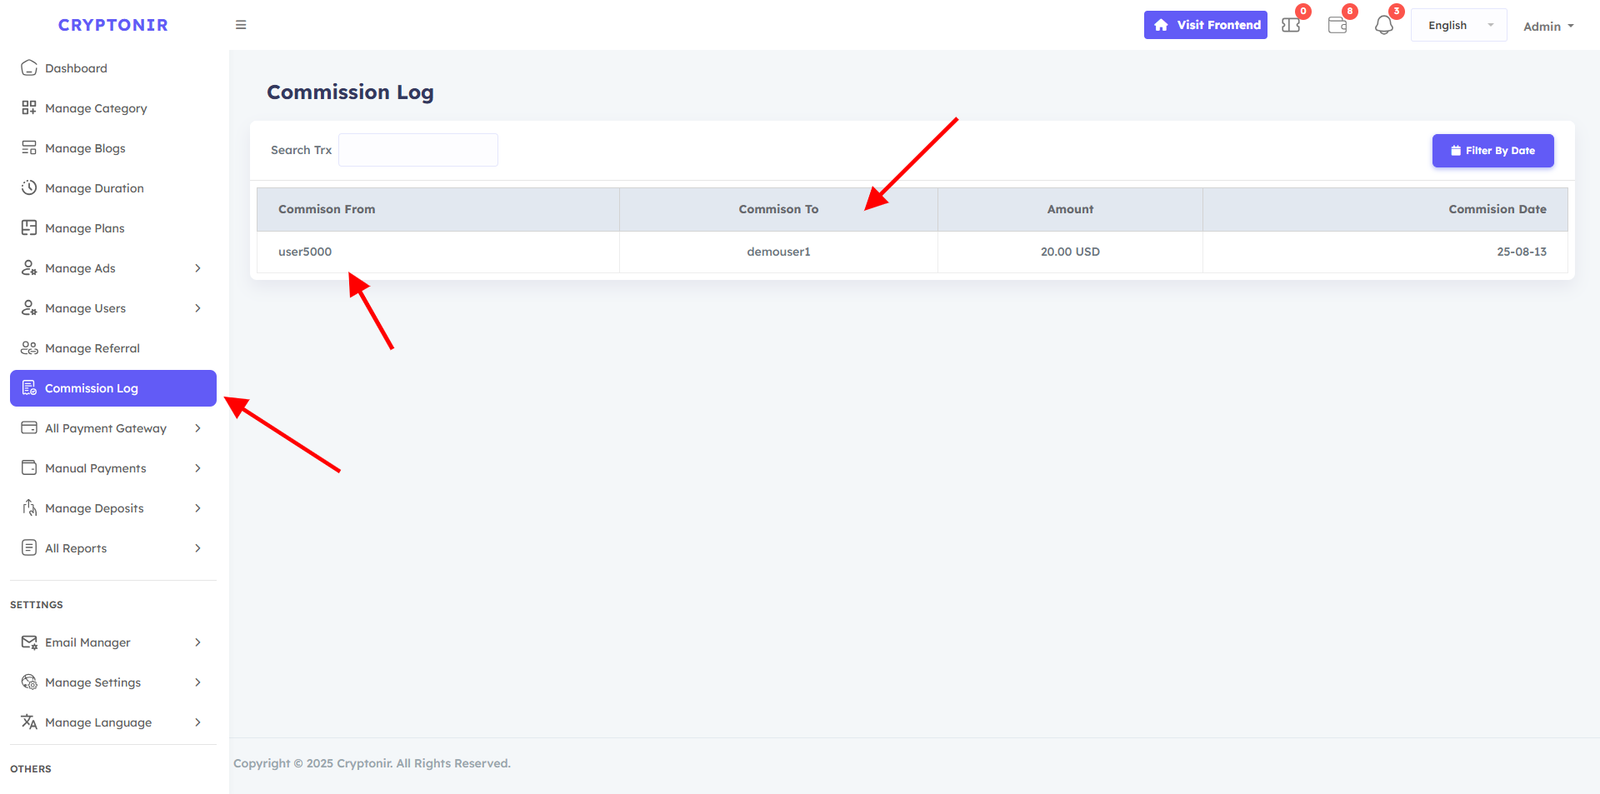Click the Dashboard sidebar icon
The width and height of the screenshot is (1600, 794).
(x=29, y=68)
